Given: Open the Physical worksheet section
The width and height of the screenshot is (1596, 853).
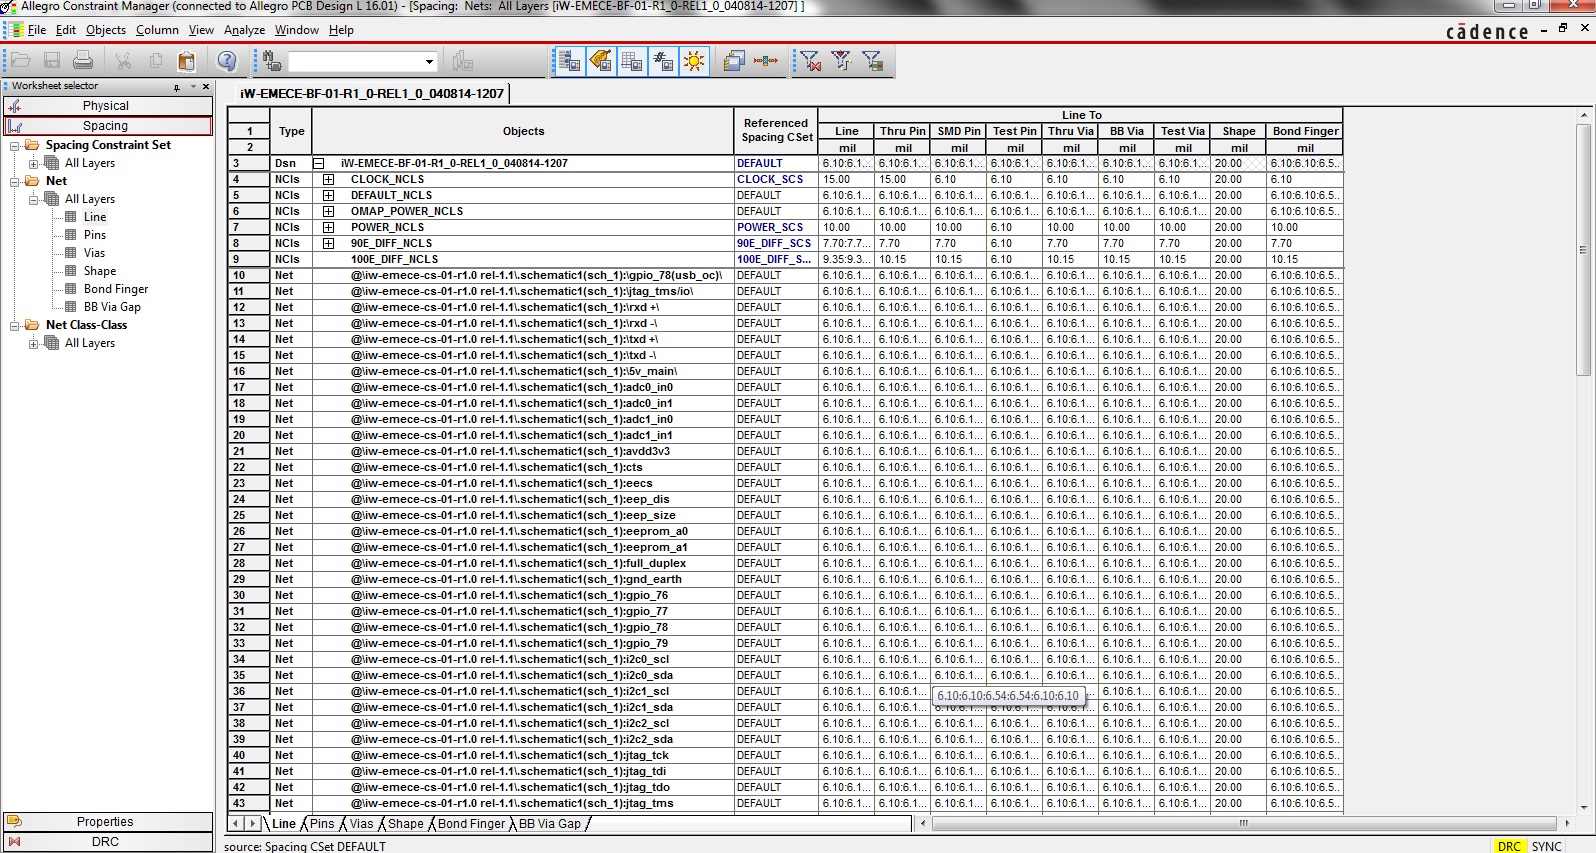Looking at the screenshot, I should pos(106,106).
